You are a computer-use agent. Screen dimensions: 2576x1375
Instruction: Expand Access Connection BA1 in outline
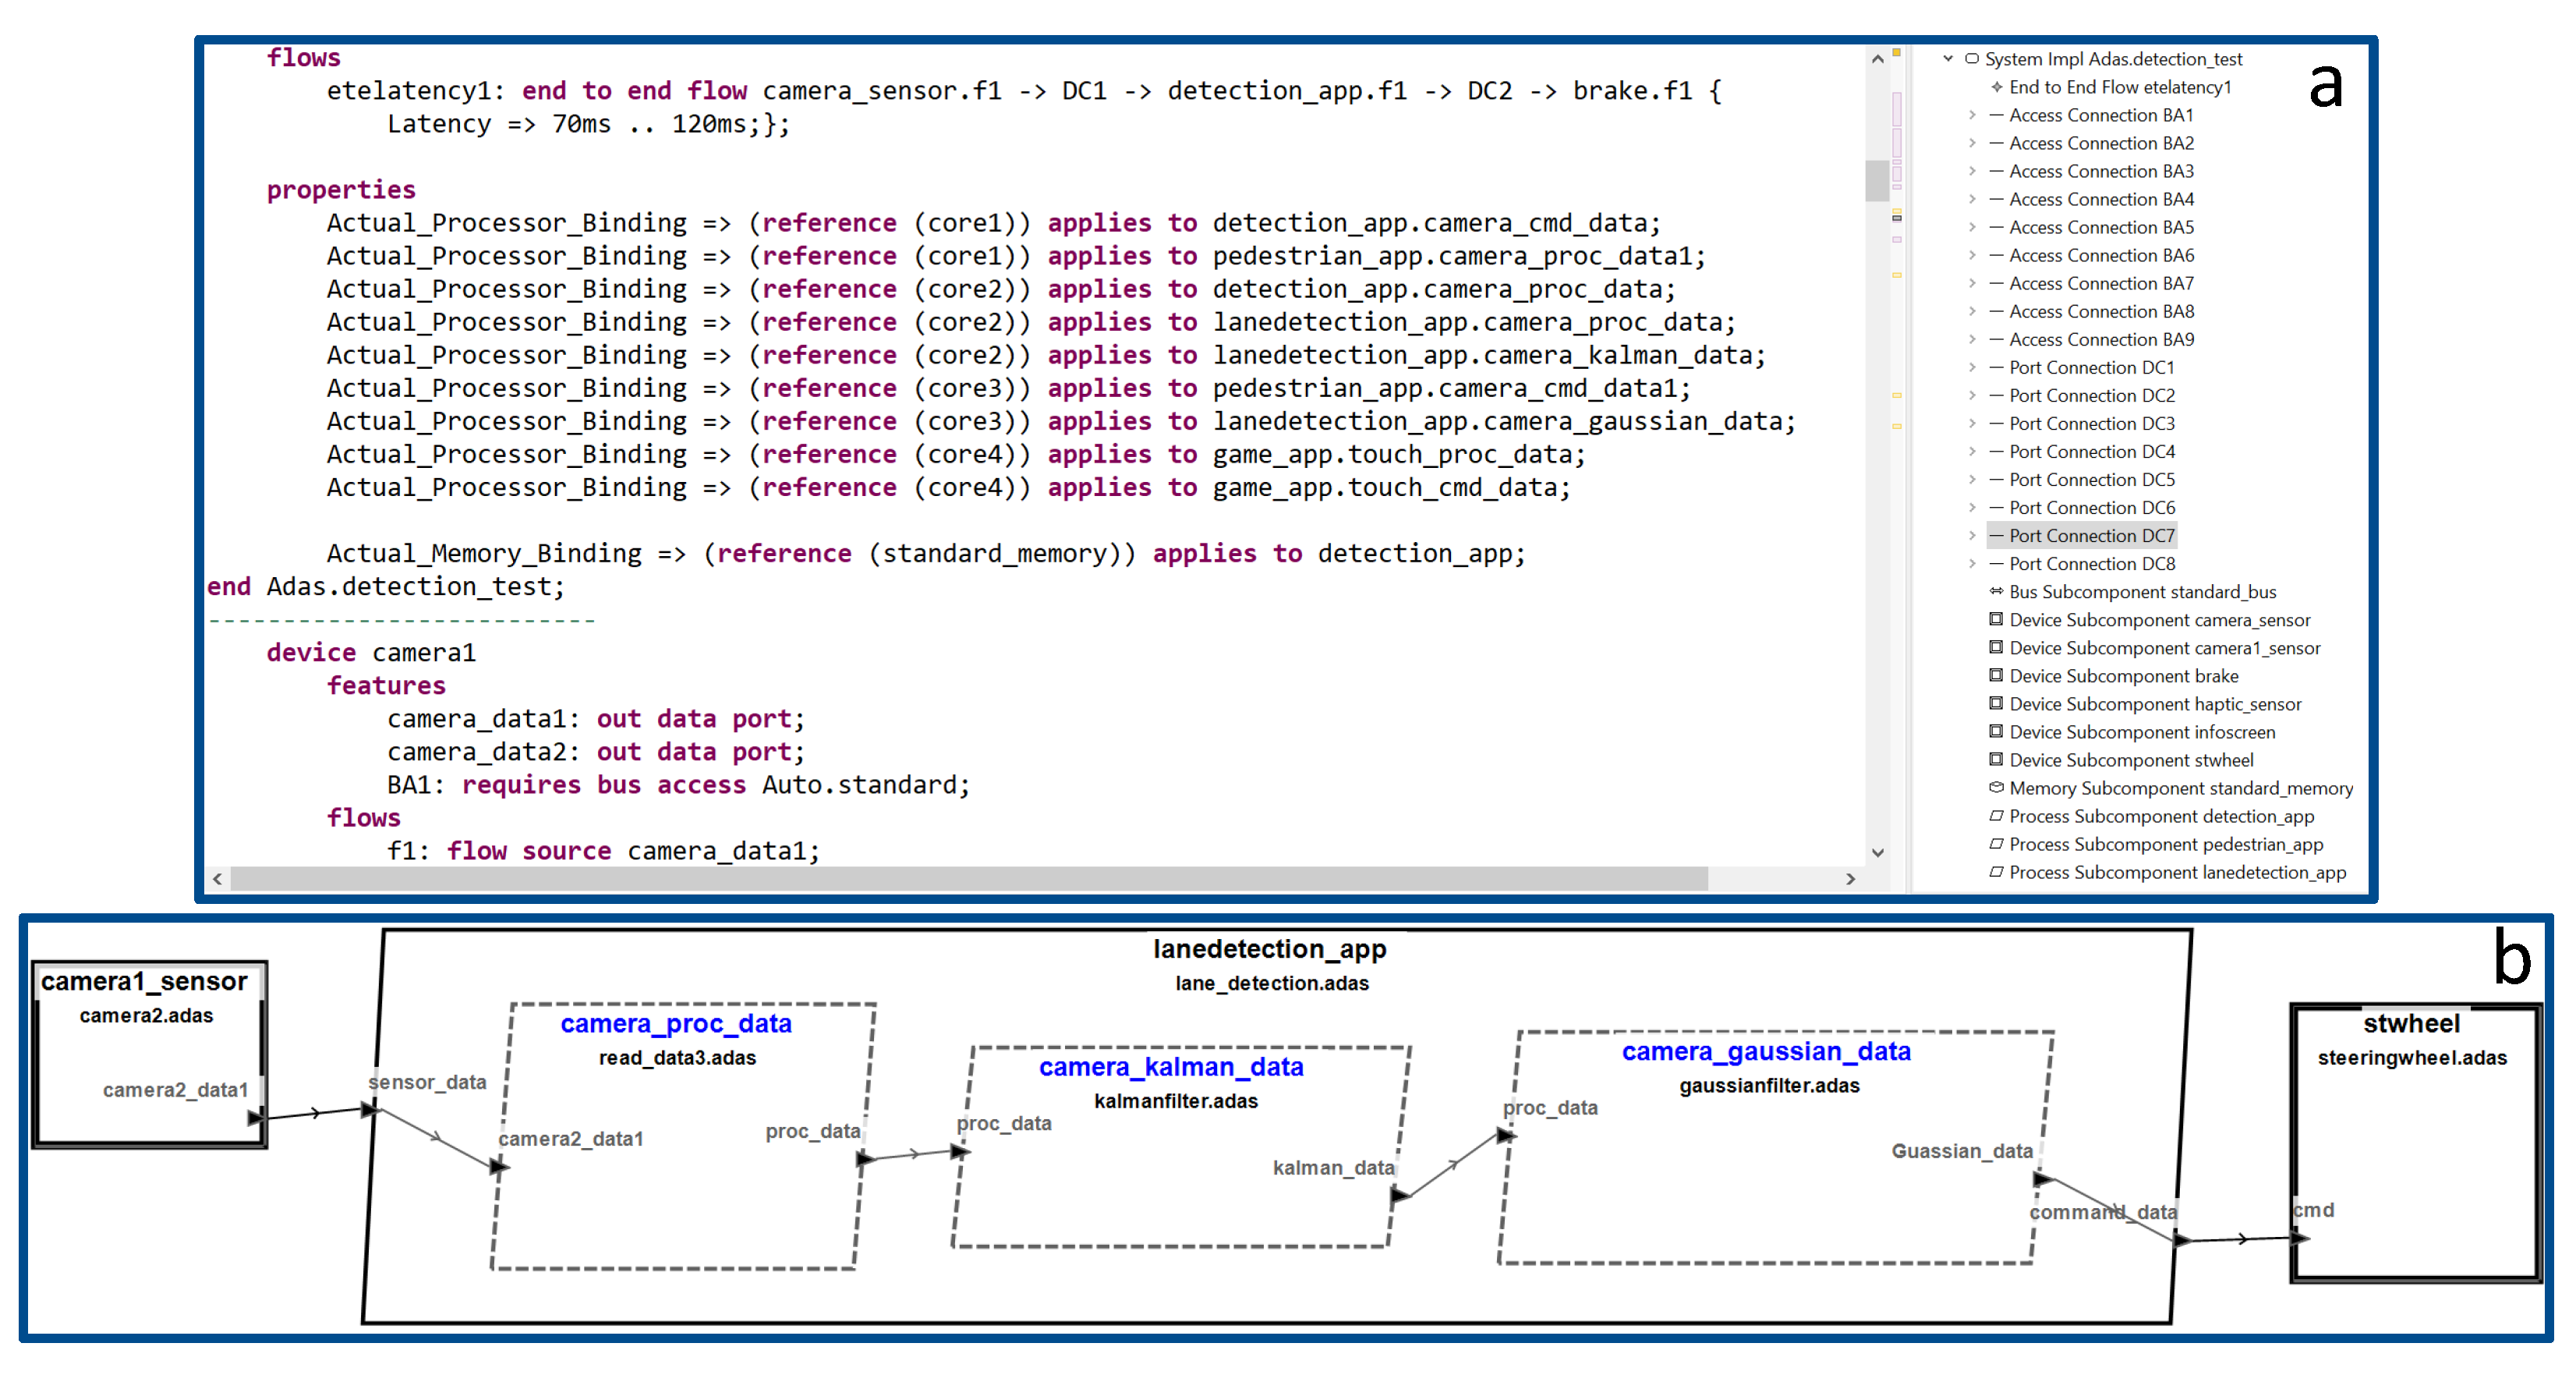(x=1972, y=115)
